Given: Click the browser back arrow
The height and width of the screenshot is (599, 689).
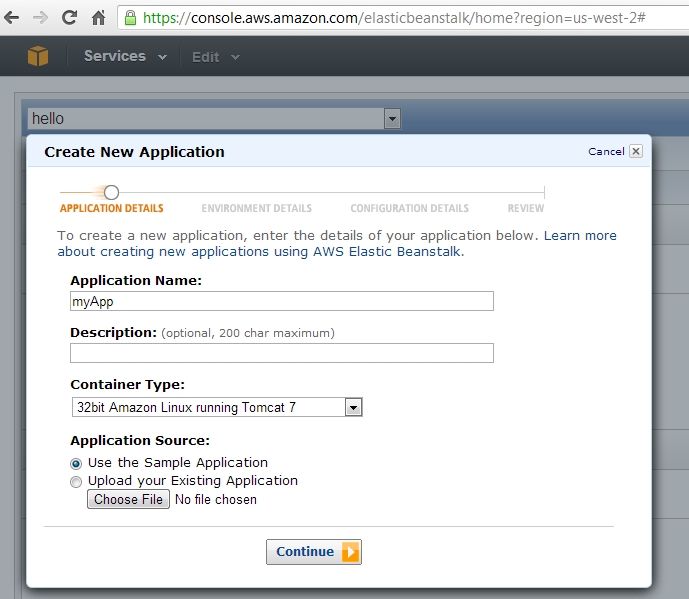Looking at the screenshot, I should tap(12, 18).
